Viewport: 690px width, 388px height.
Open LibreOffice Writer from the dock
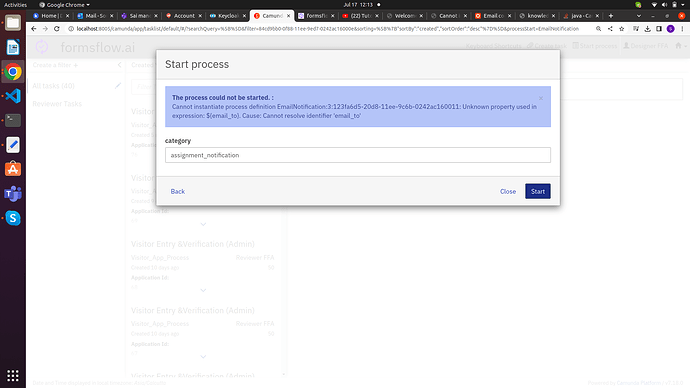click(x=13, y=47)
